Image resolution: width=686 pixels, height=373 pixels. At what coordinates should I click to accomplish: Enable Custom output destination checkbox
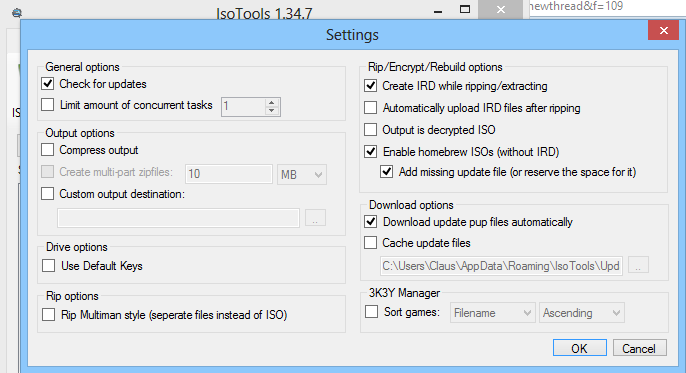point(48,193)
